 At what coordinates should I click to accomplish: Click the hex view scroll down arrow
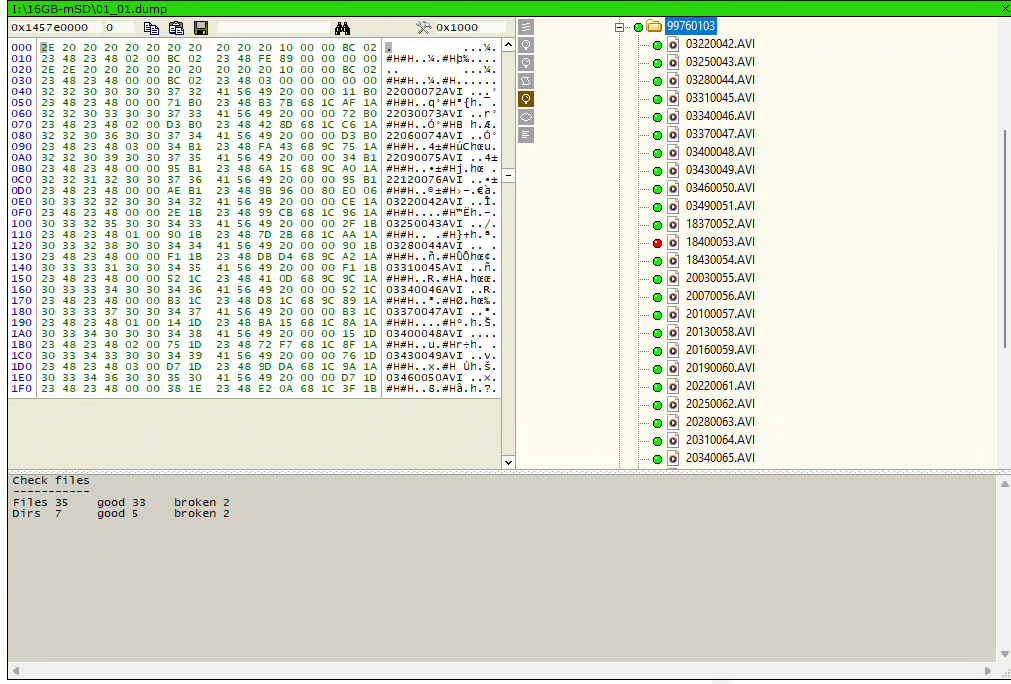(508, 462)
